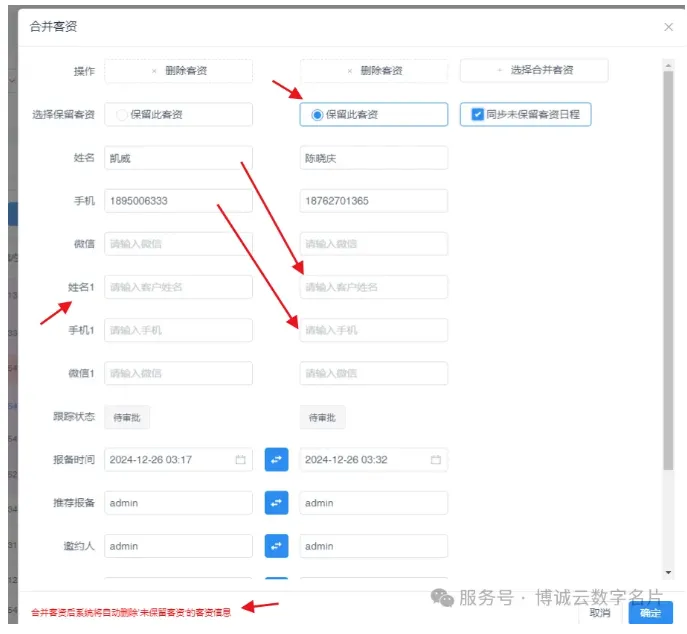This screenshot has width=687, height=634.
Task: Select the left 保留此客资 radio button
Action: point(123,115)
